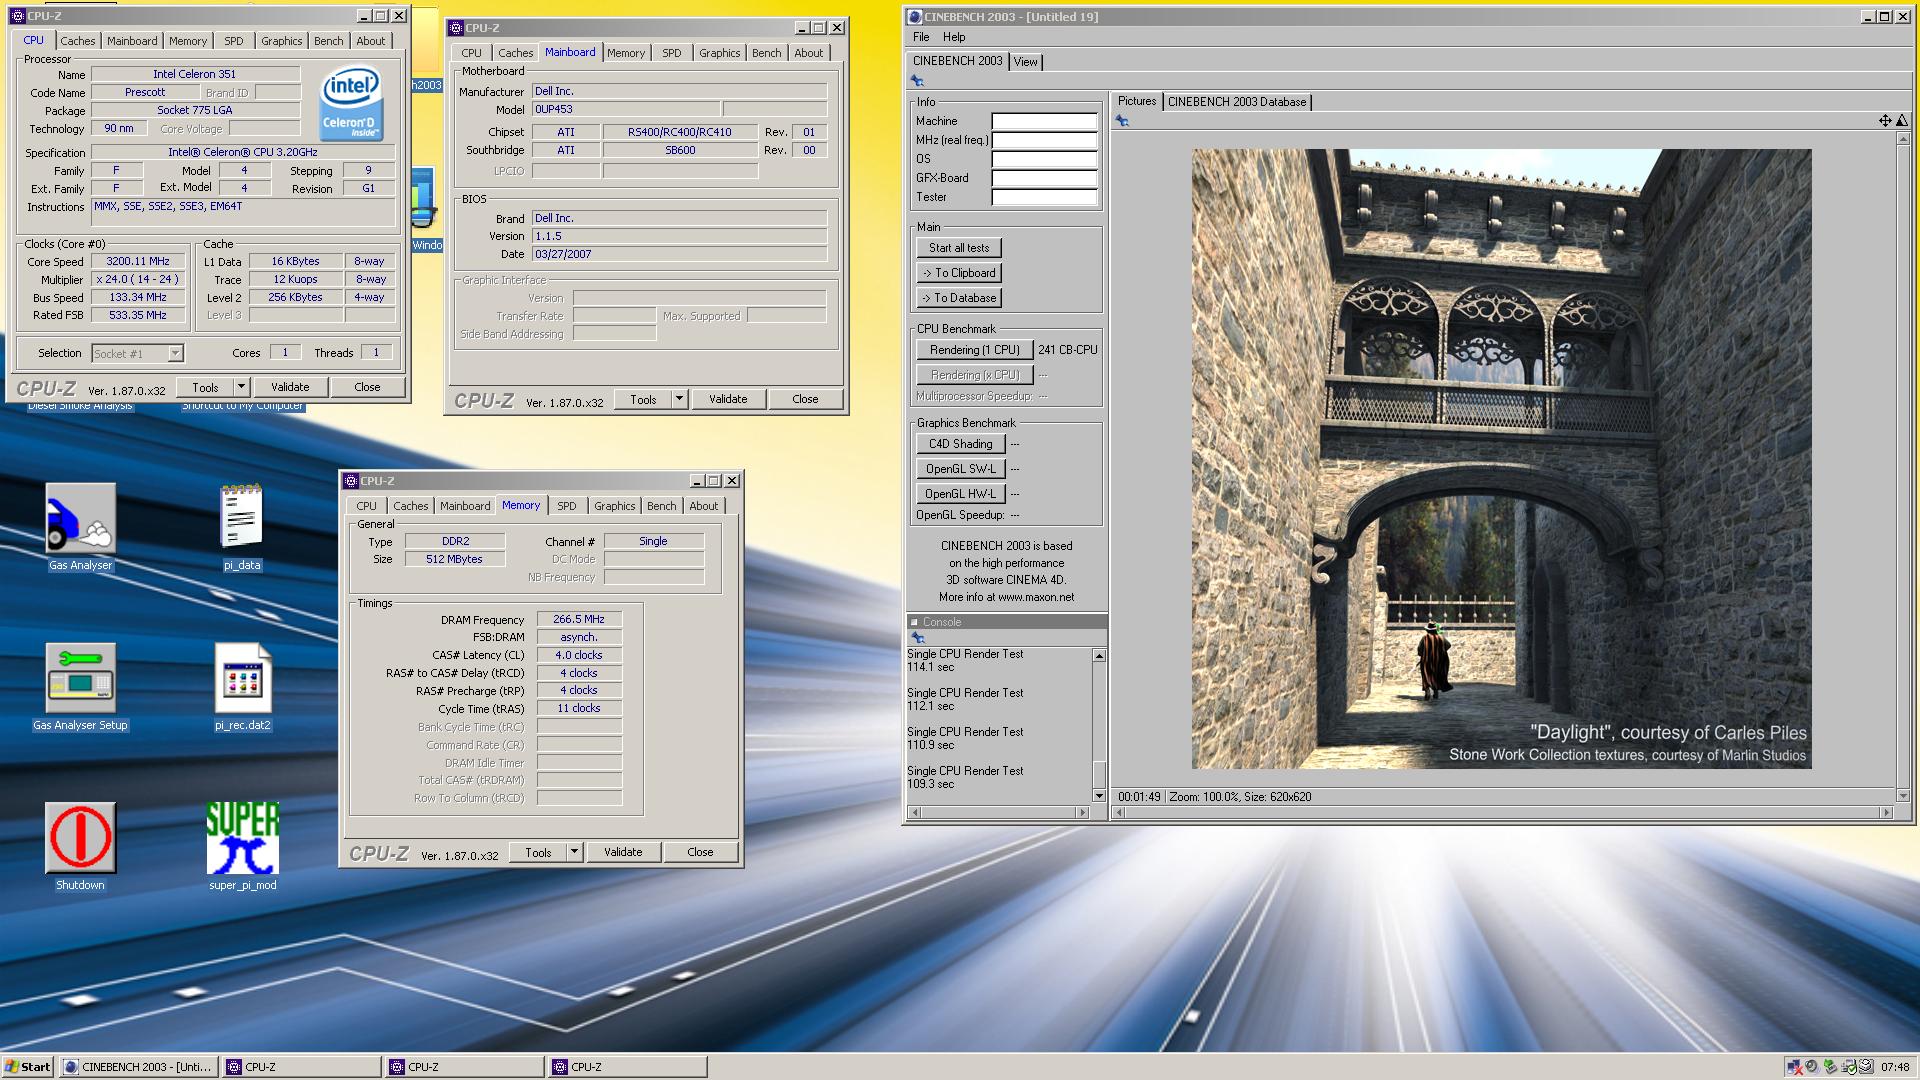Start the C4D Shading test
Screen dimensions: 1920x1080
coord(959,444)
